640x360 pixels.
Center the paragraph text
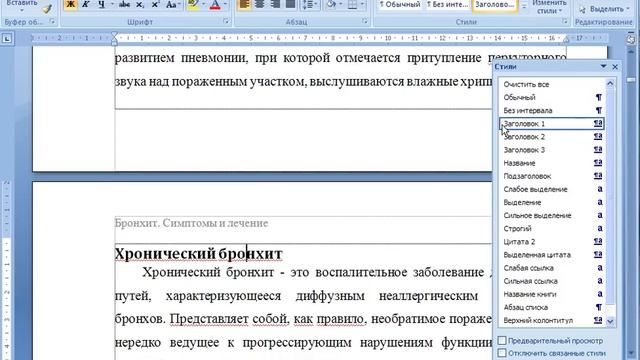point(260,4)
